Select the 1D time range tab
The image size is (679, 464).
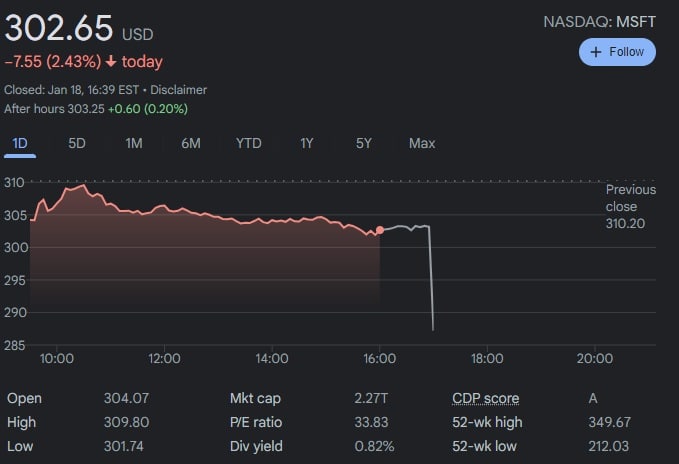[20, 143]
